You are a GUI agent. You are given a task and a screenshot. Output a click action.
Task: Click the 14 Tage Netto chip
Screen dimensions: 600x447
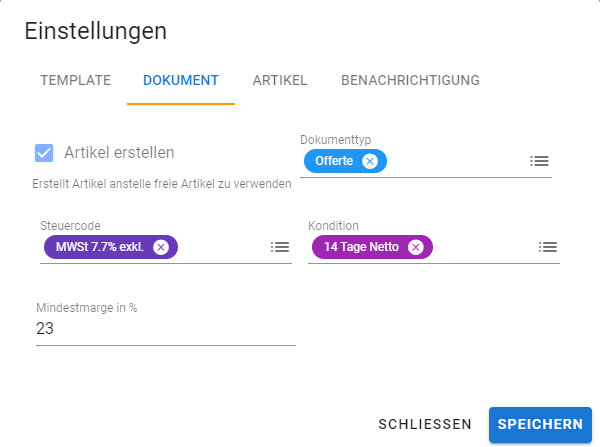tap(360, 247)
